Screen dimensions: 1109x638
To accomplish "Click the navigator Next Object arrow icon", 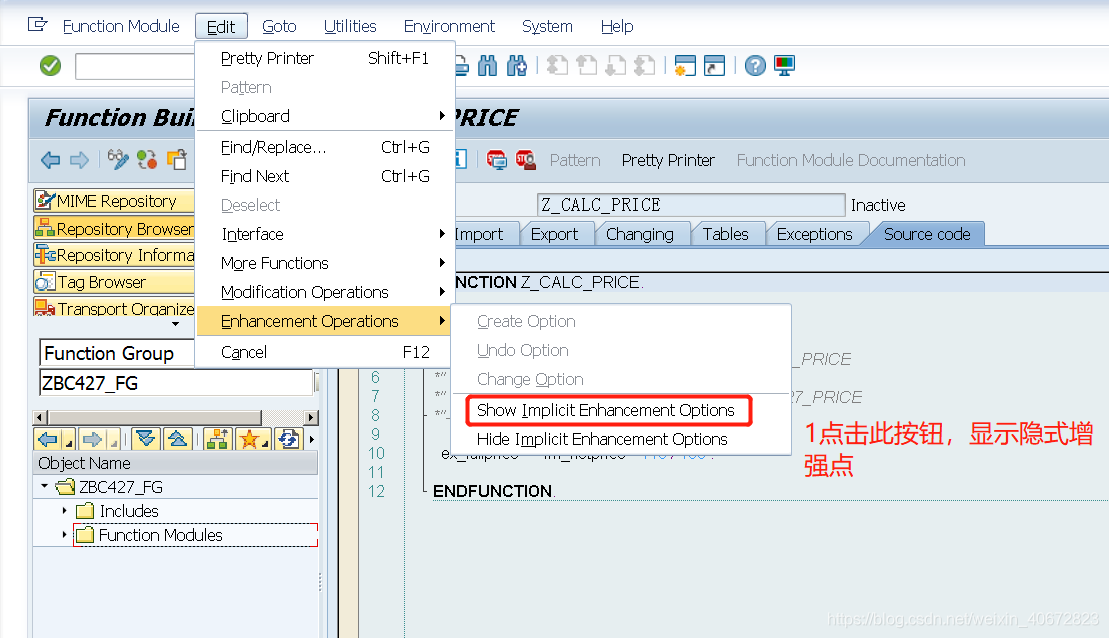I will pos(93,439).
